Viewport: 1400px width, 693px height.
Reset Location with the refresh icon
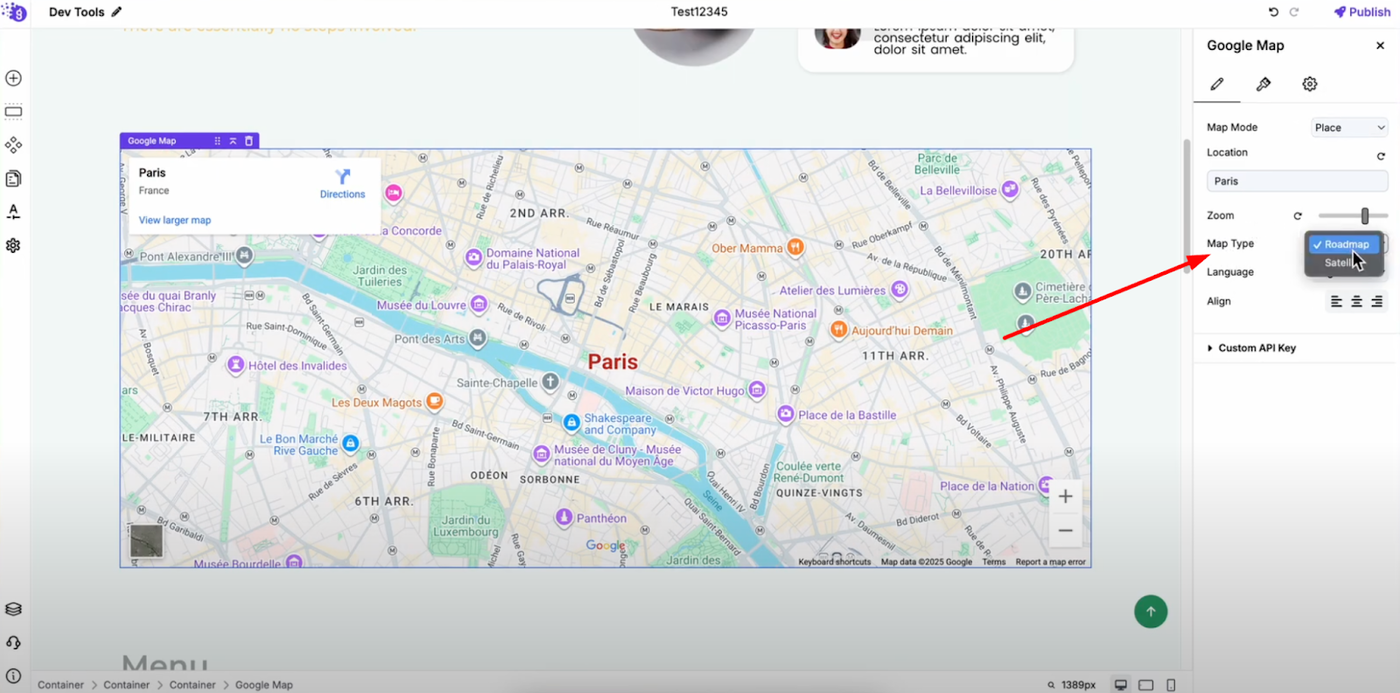pos(1381,156)
